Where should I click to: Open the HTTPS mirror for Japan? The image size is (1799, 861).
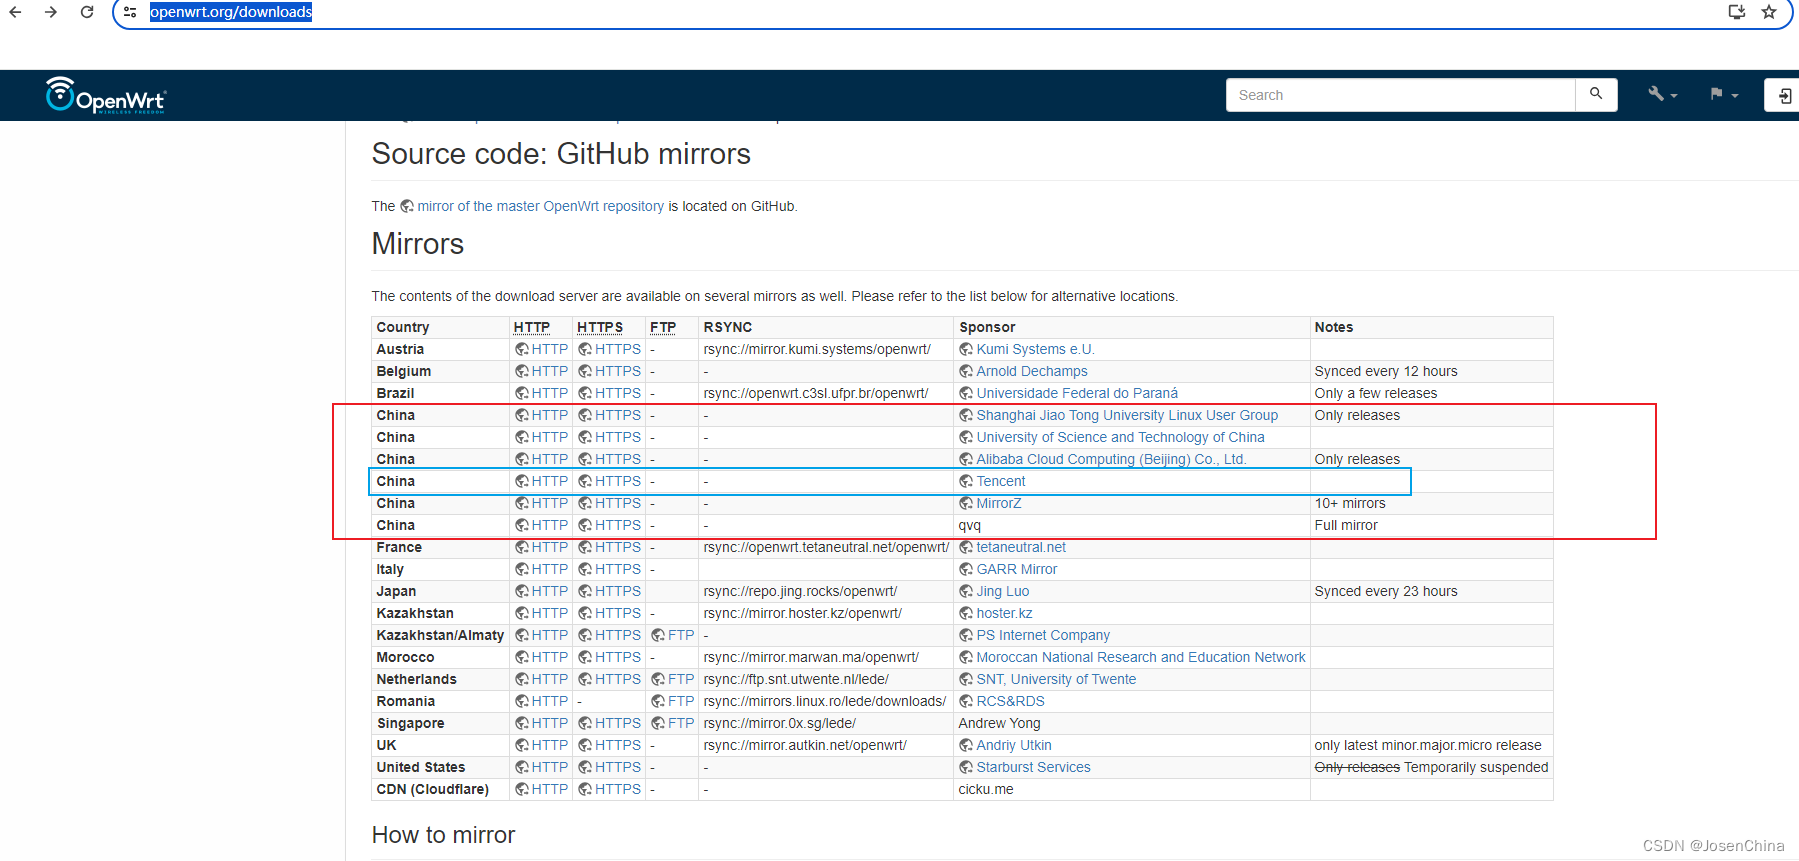617,591
